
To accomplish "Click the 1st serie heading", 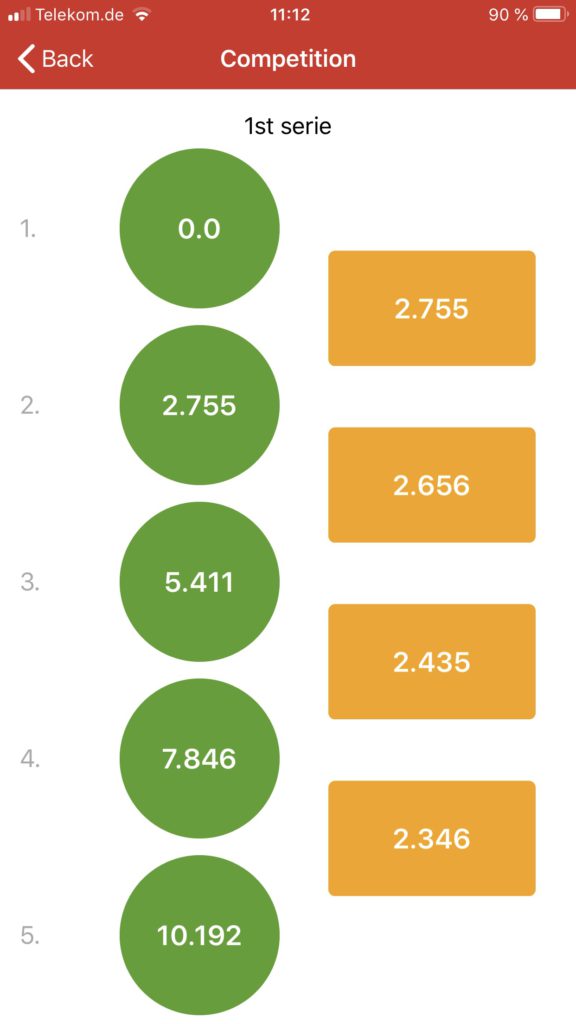I will (x=288, y=125).
